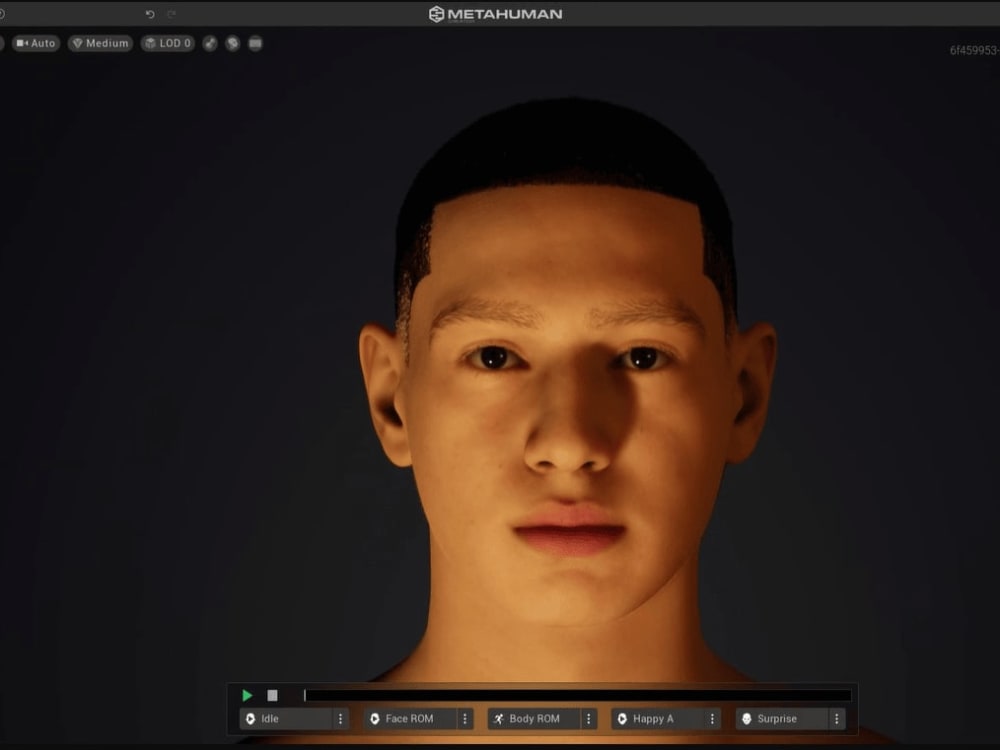Select the Surprise animation
The image size is (1000, 750).
pos(780,718)
